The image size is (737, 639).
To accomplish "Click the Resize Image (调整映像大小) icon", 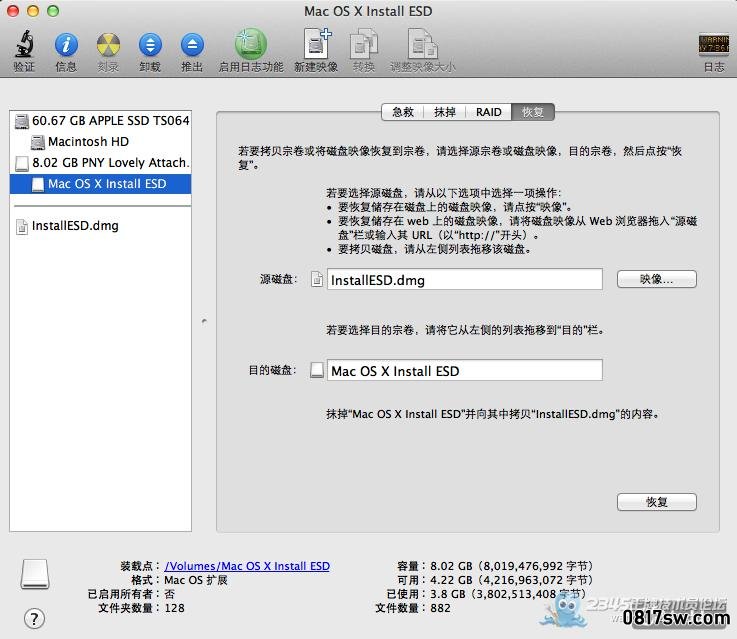I will tap(423, 44).
